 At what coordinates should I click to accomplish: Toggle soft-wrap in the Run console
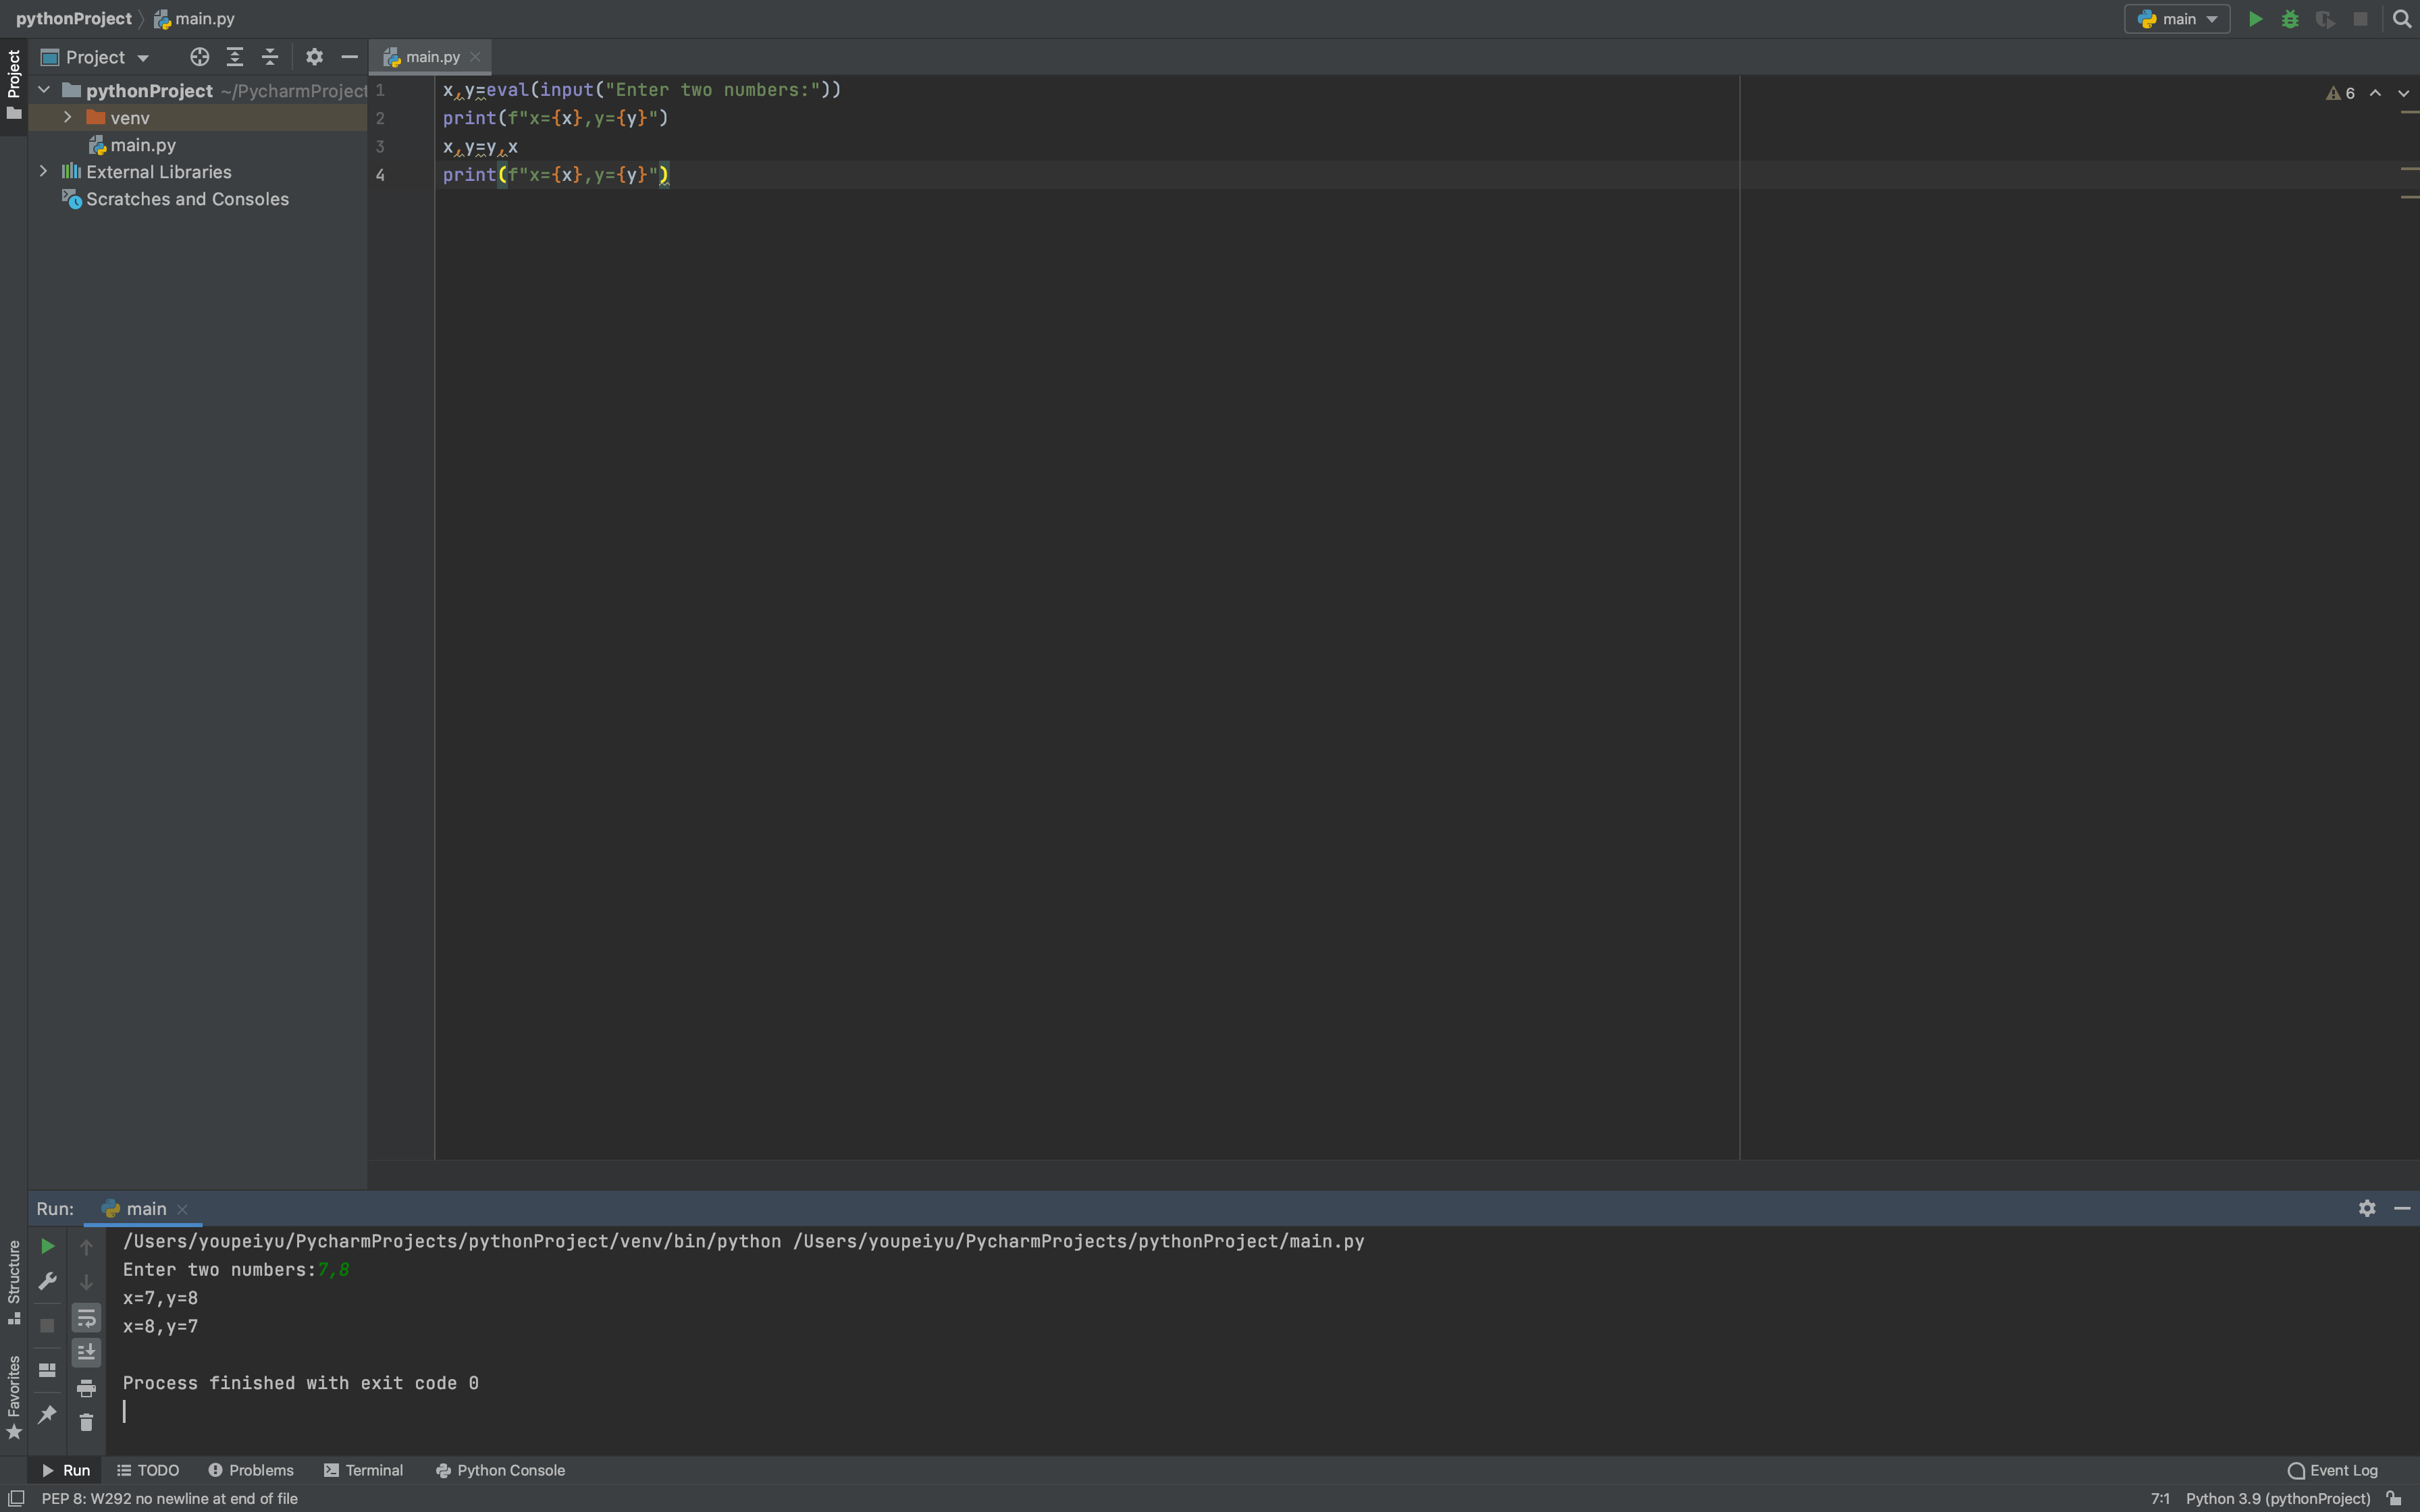point(86,1318)
